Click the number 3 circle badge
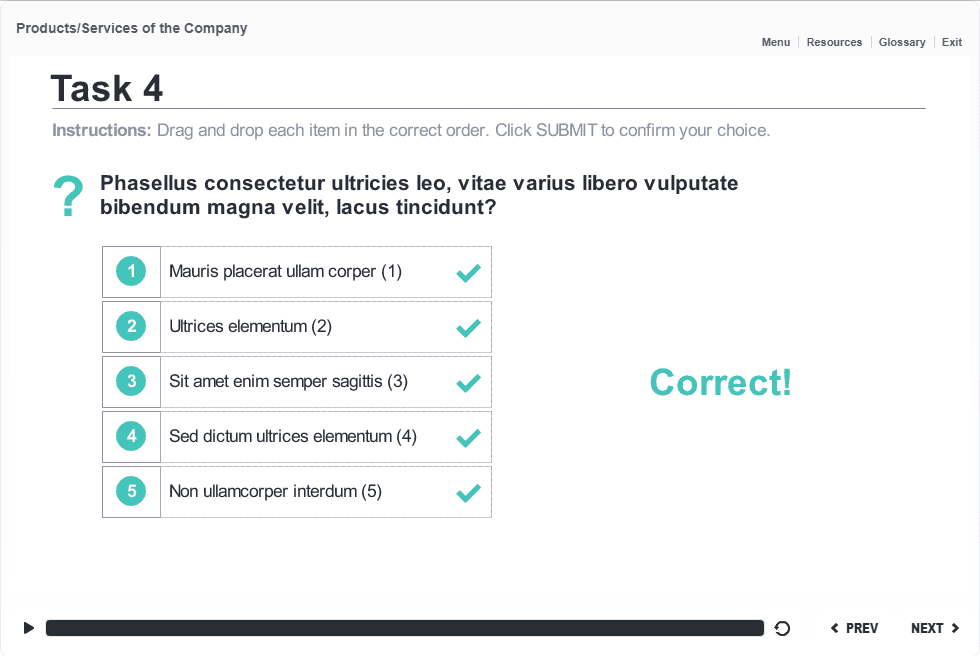Screen dimensions: 980x656 pos(131,381)
